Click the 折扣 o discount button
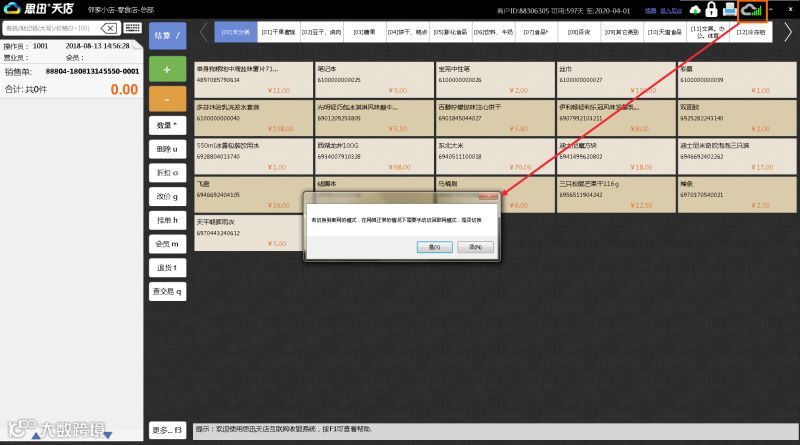Screen dimensions: 800x445 [x=167, y=173]
